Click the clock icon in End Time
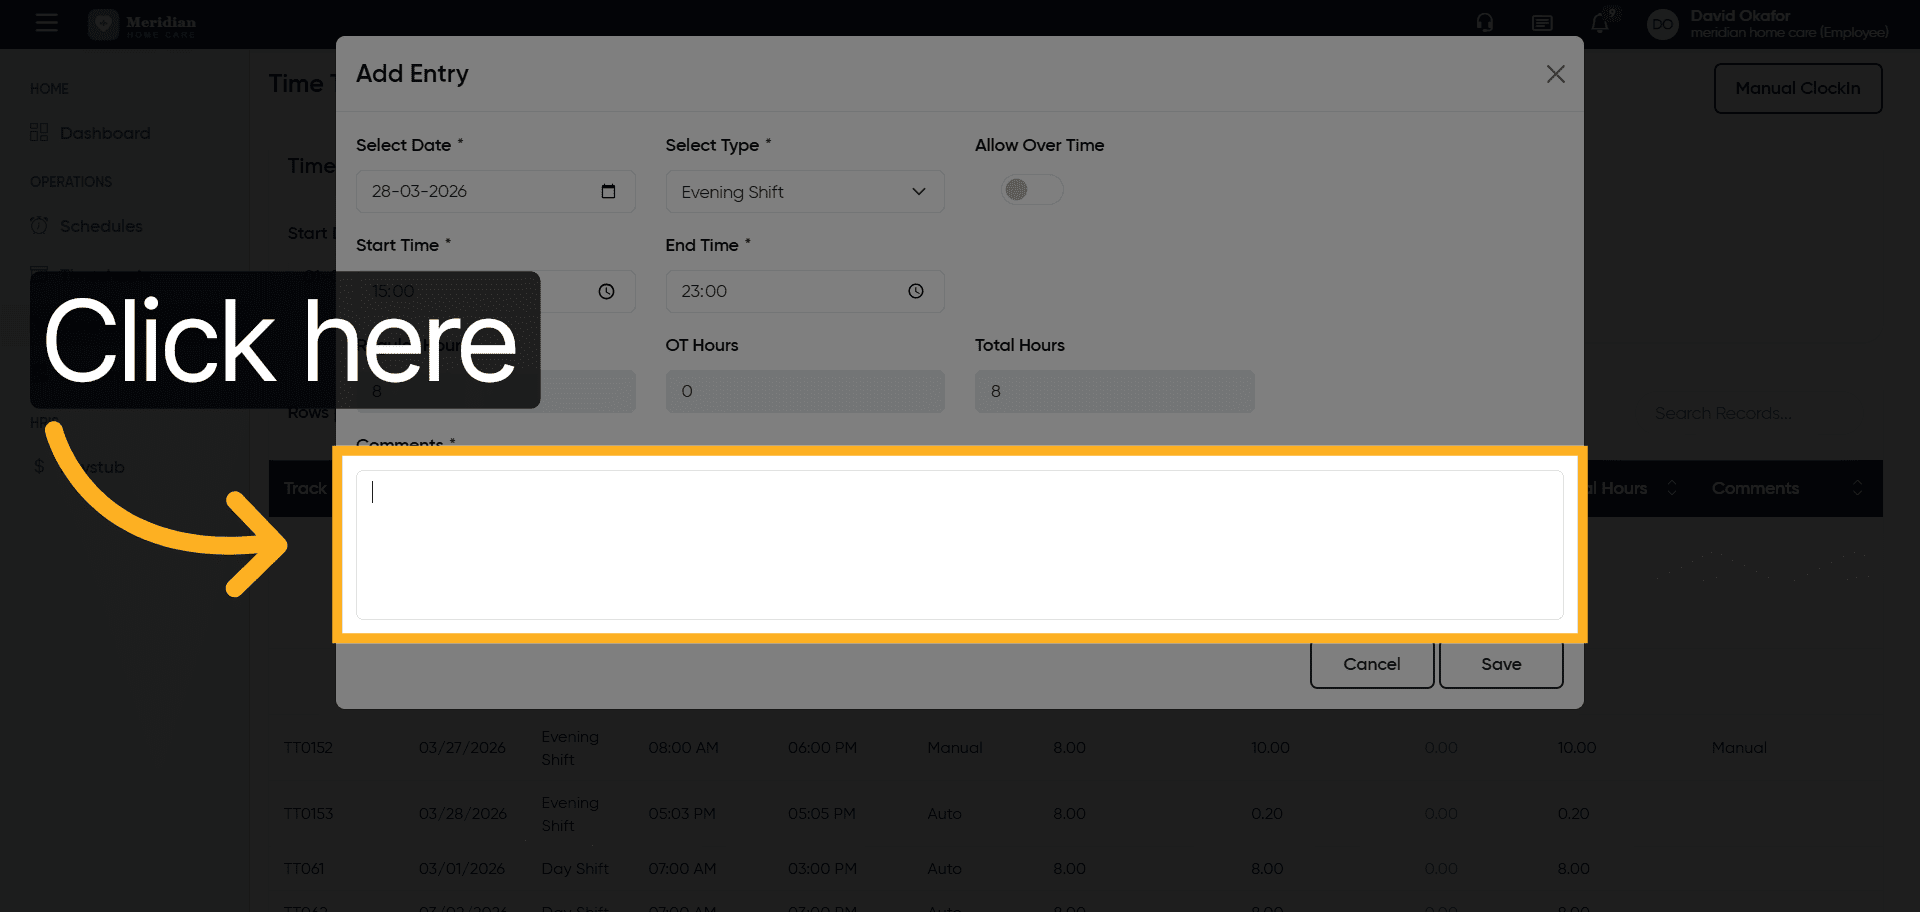 pyautogui.click(x=915, y=291)
